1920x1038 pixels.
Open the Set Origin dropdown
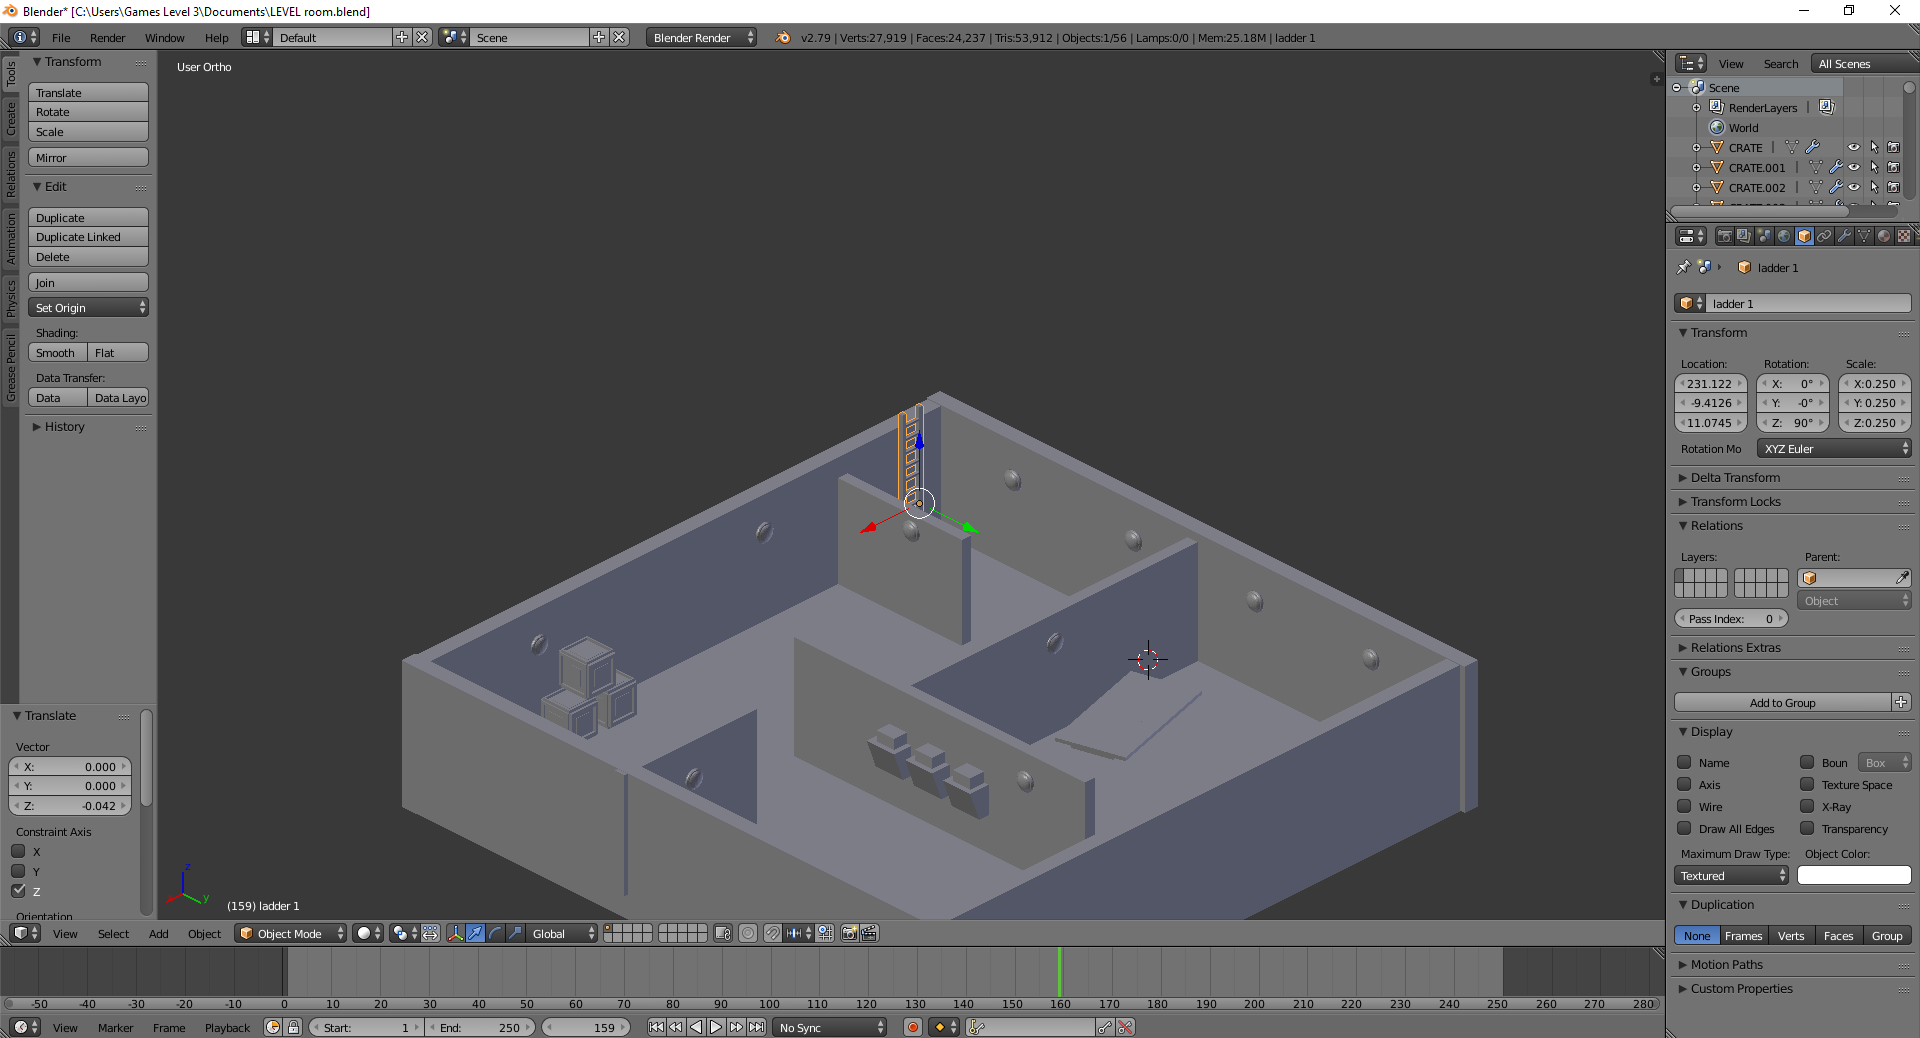tap(89, 308)
